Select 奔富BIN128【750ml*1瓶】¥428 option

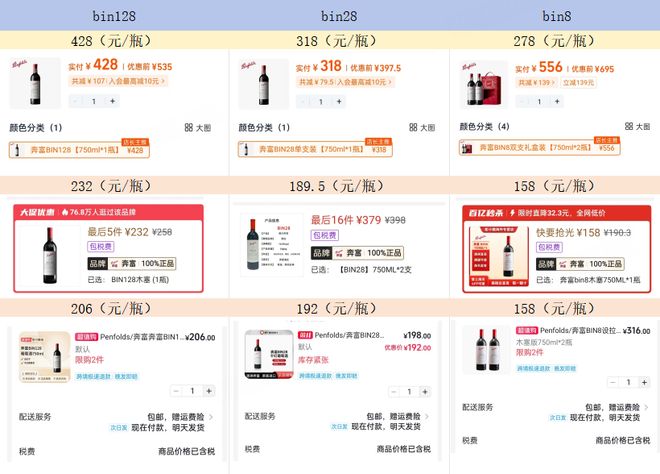tap(79, 149)
